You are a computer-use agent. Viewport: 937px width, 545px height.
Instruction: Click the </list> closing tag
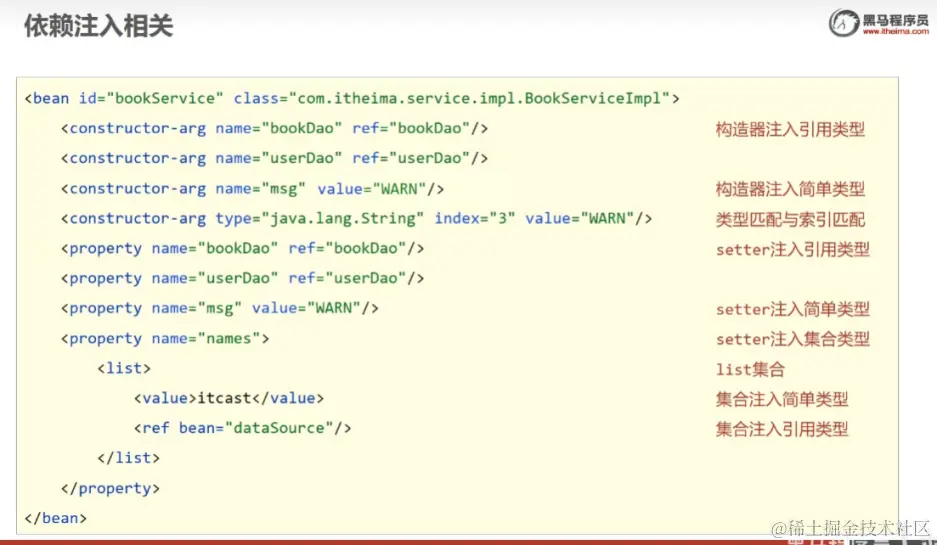(128, 458)
